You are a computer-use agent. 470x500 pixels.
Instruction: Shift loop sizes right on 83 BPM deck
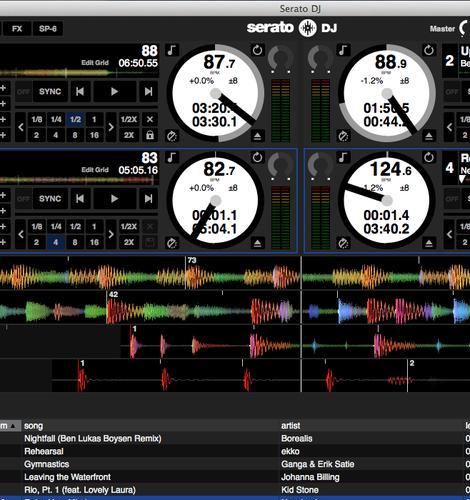click(x=111, y=234)
